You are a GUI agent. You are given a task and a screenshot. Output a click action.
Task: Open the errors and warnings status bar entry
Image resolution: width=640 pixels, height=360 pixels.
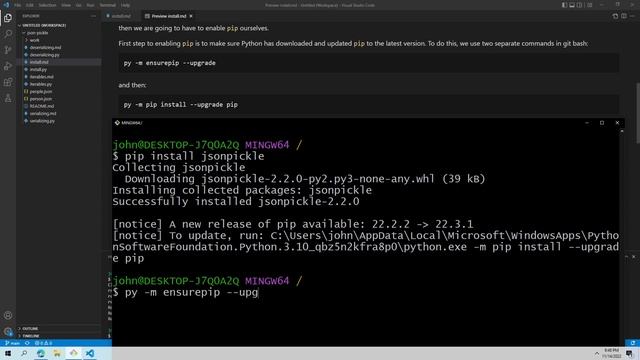click(x=43, y=343)
